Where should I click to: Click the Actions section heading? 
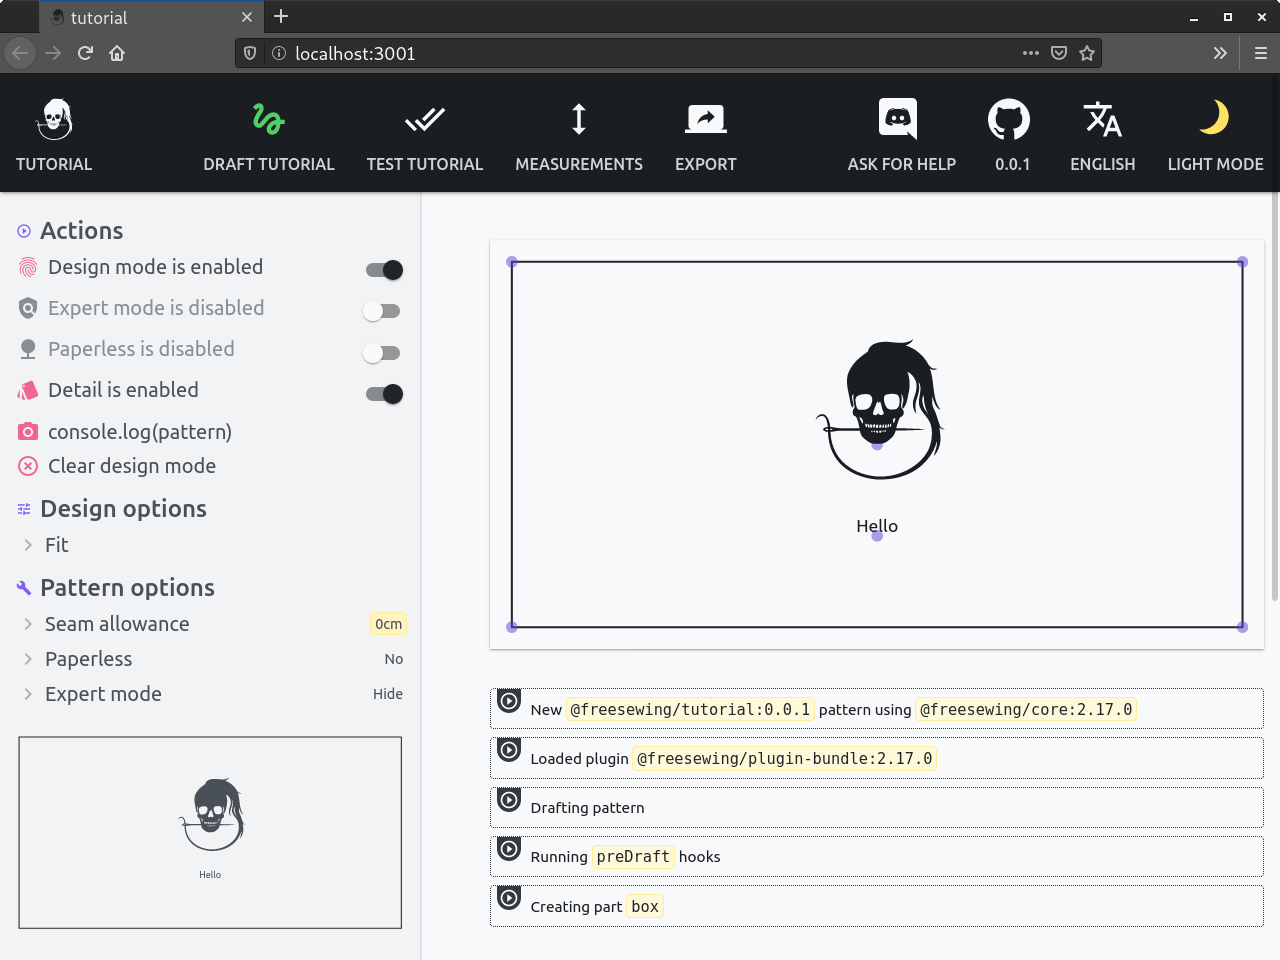tap(82, 231)
